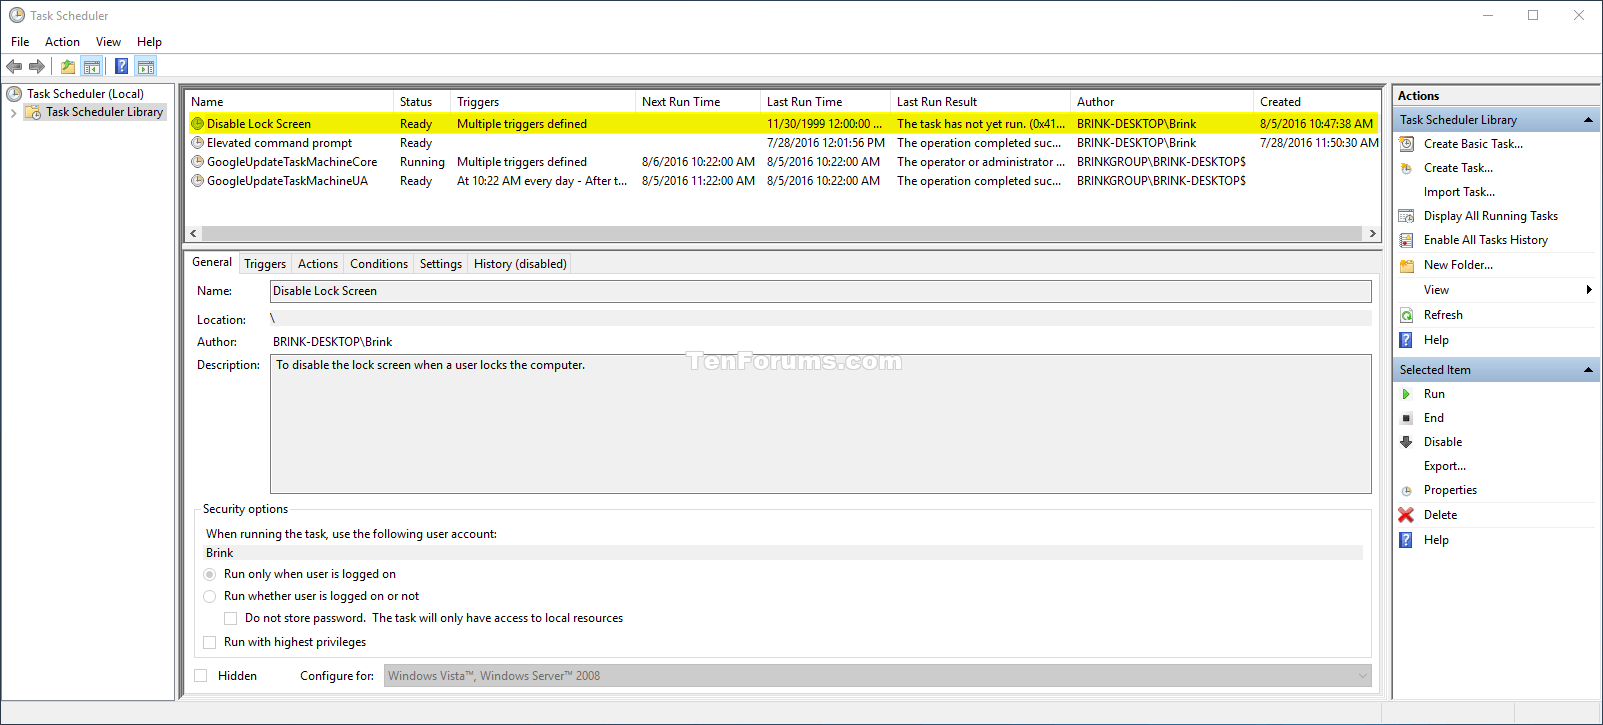Toggle the Show/Hide Action Pane icon
This screenshot has height=725, width=1603.
click(146, 67)
